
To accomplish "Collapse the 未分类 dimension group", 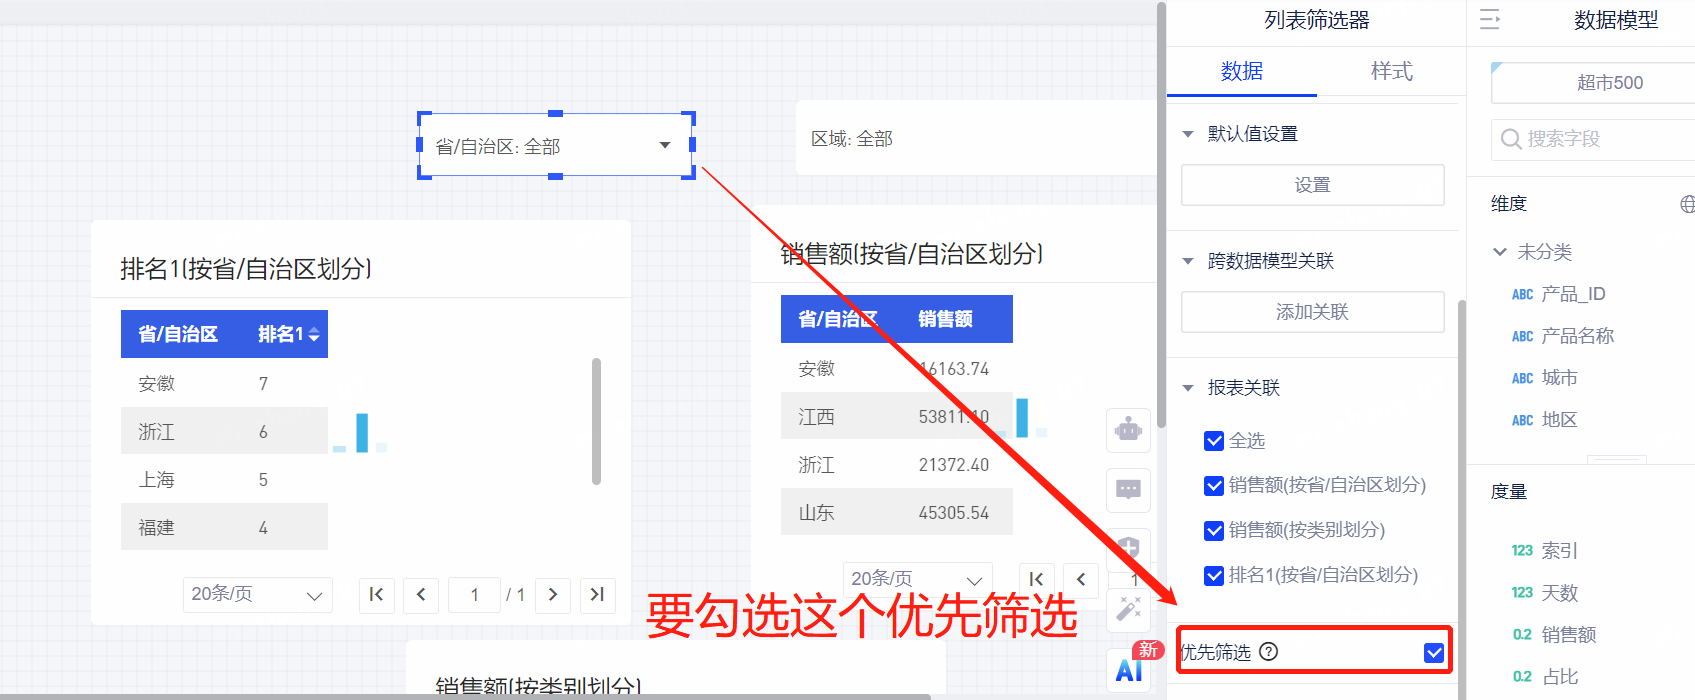I will pyautogui.click(x=1500, y=252).
